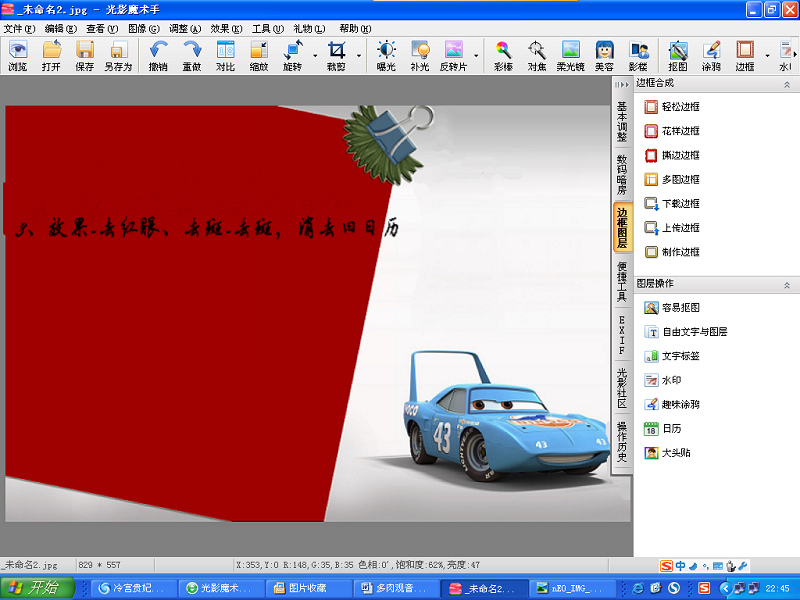800x600 pixels.
Task: Click the 保存 (Save) toolbar icon
Action: tap(85, 56)
